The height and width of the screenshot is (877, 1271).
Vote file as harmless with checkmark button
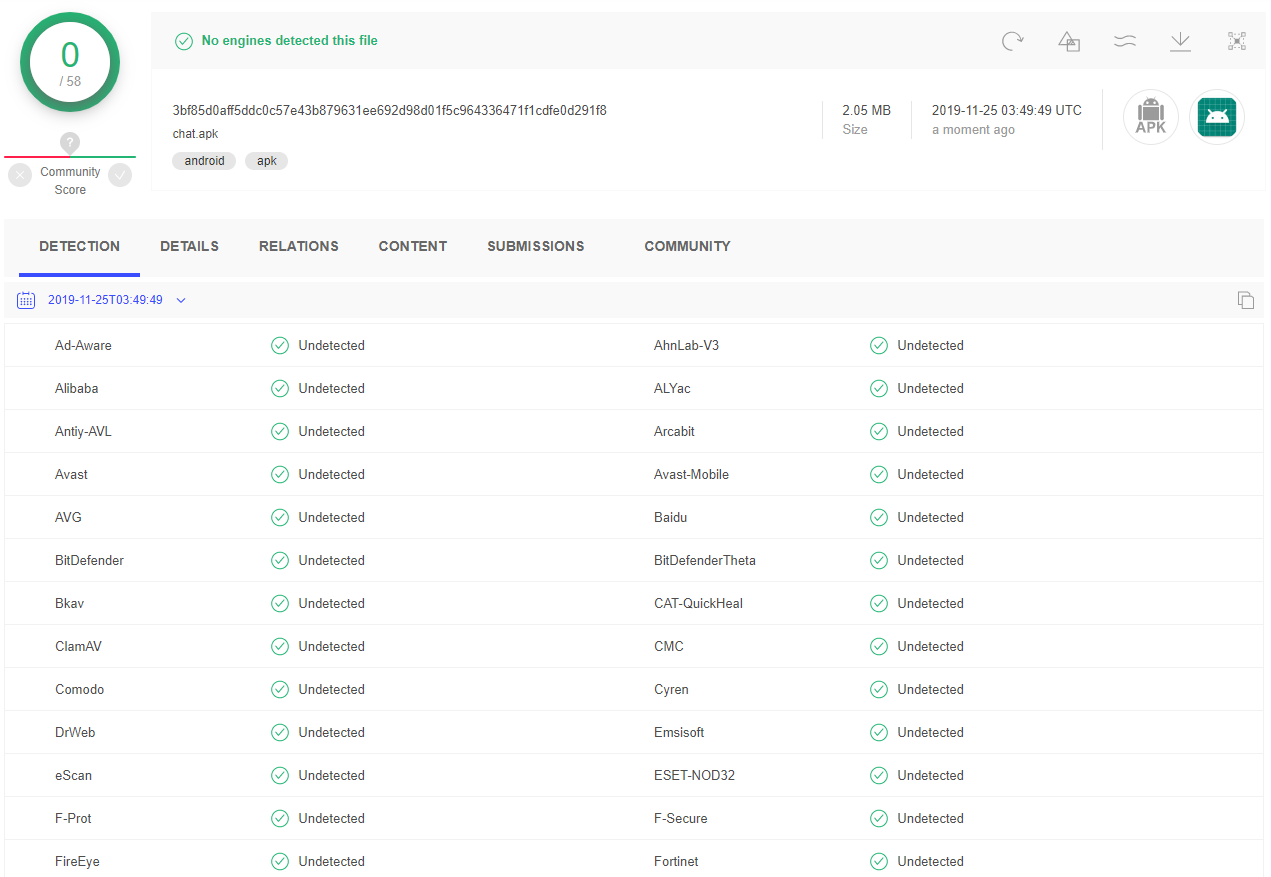pos(120,175)
